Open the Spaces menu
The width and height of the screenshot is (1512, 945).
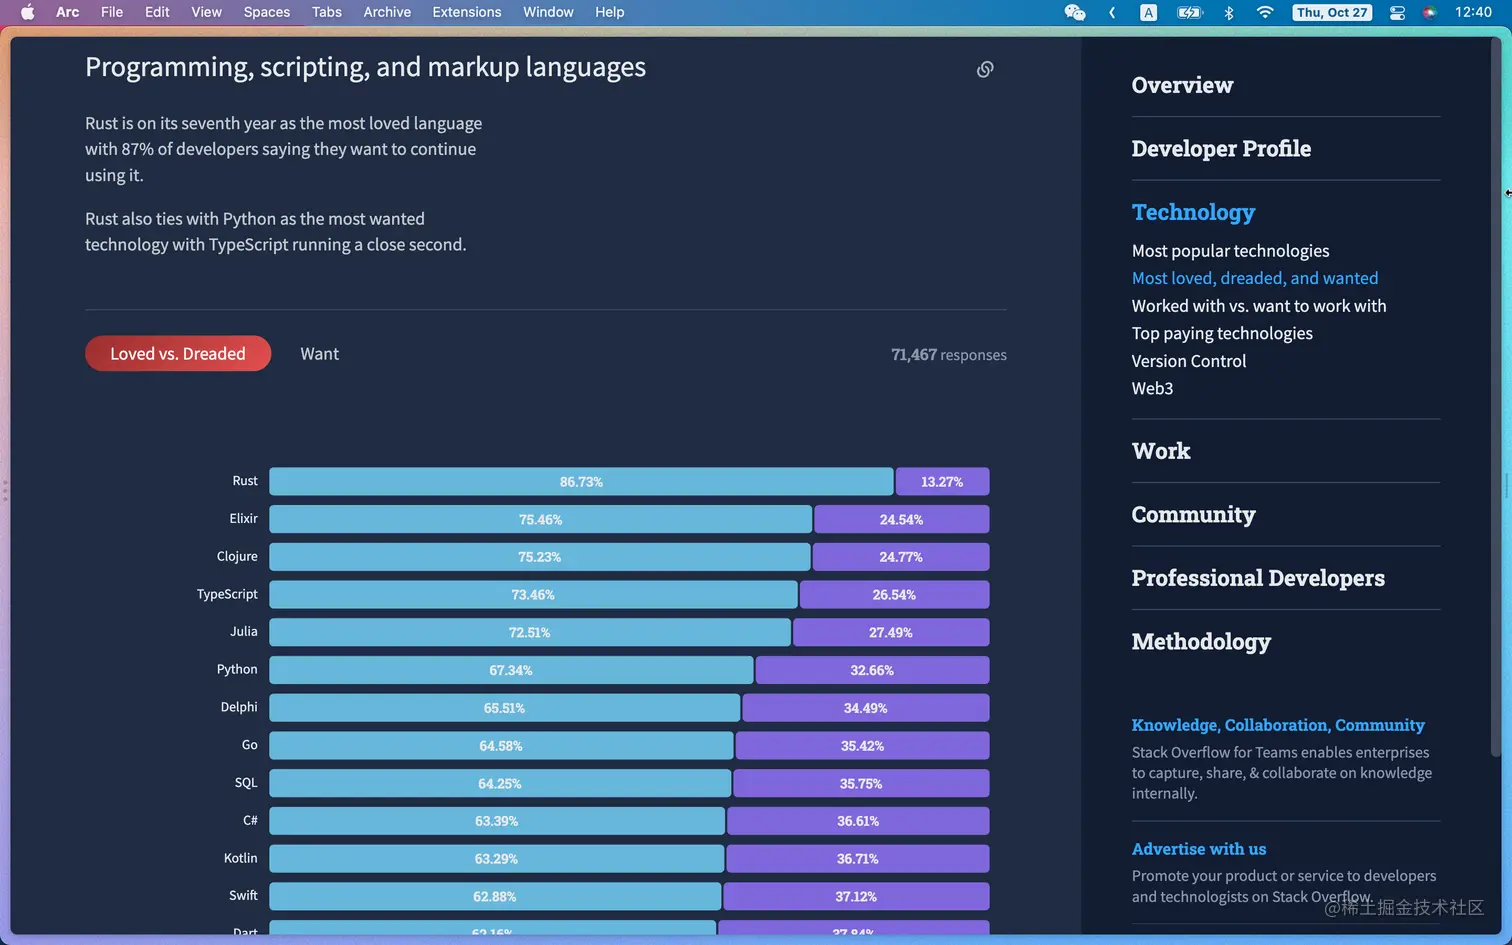click(266, 12)
